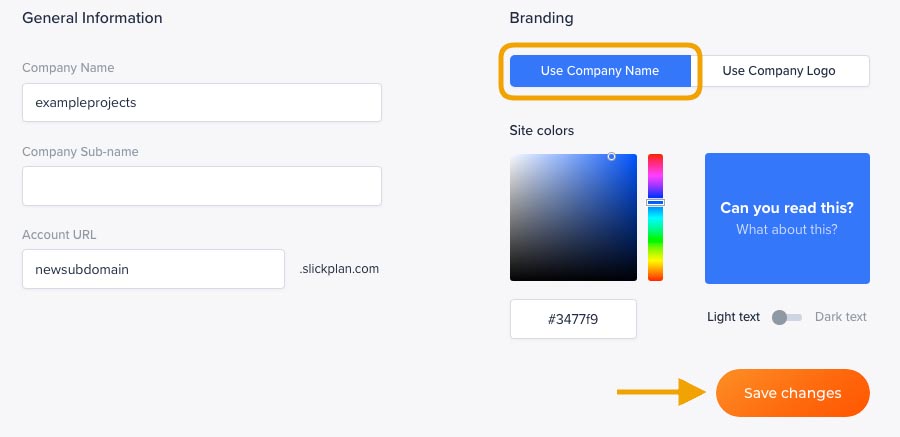
Task: Select the Use Company Name option
Action: 600,71
